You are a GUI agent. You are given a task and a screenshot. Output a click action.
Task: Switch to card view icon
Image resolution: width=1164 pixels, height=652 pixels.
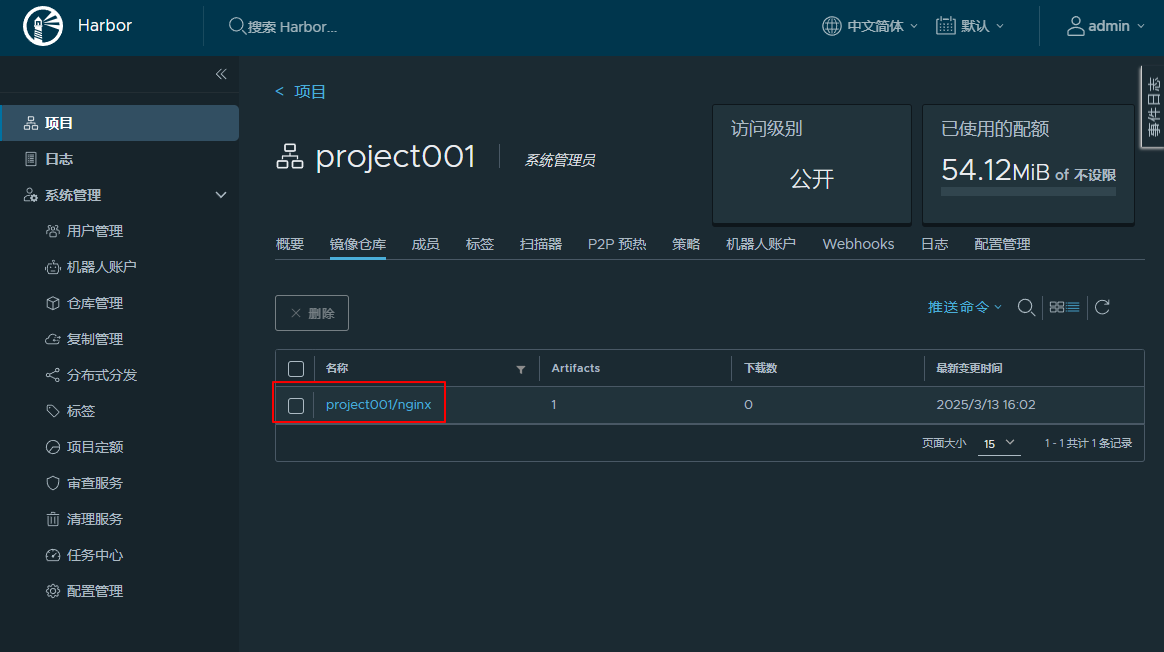pyautogui.click(x=1056, y=307)
